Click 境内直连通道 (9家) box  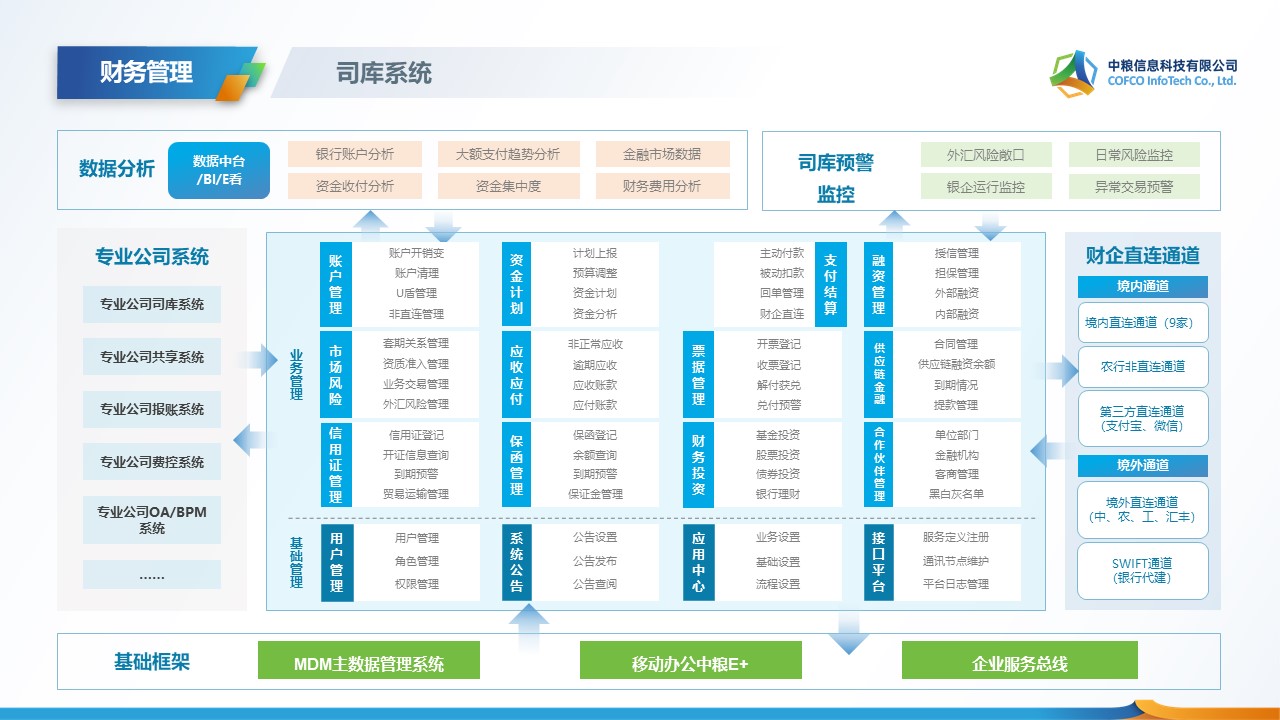(x=1142, y=322)
